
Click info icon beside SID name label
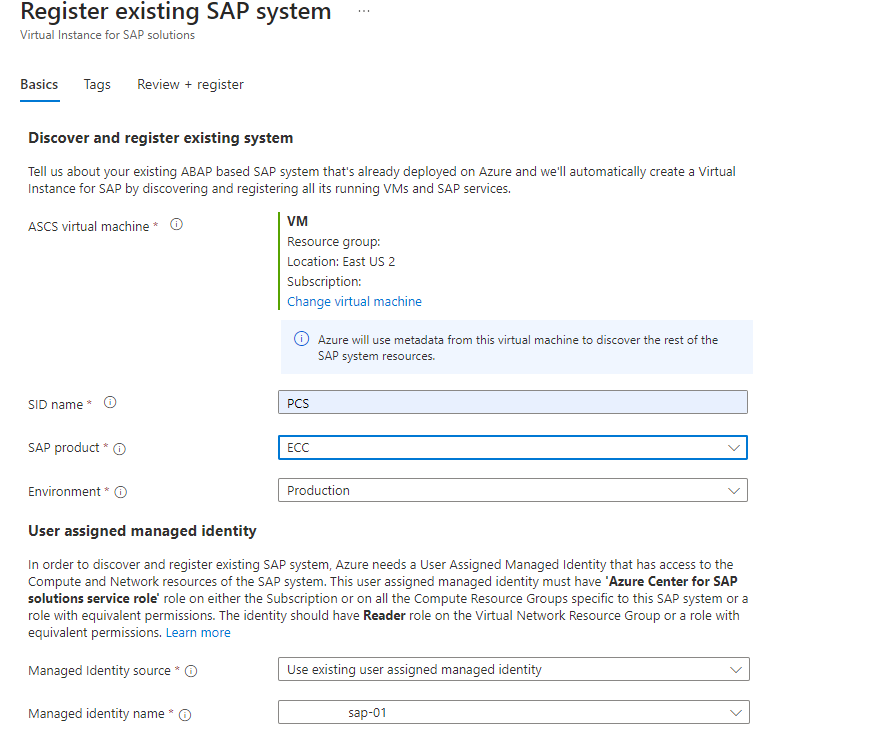point(110,403)
